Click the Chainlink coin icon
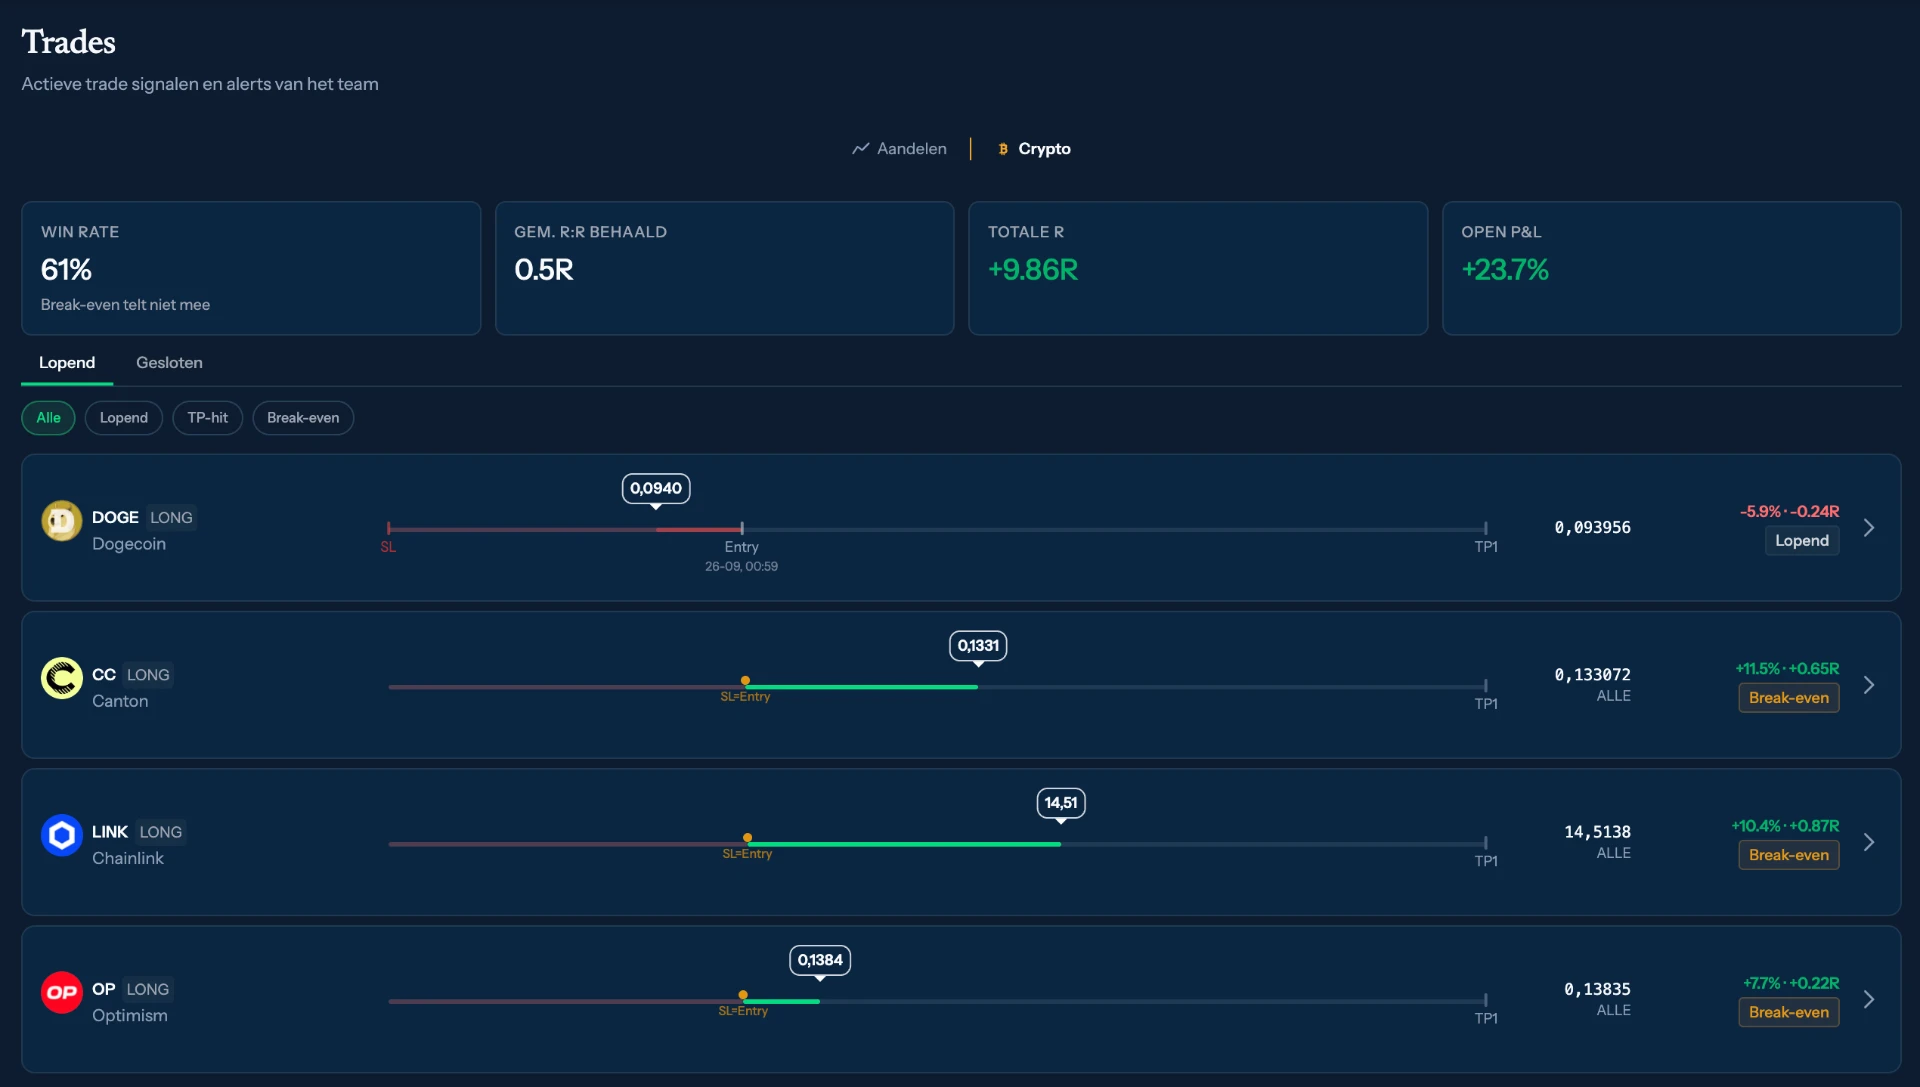 62,835
